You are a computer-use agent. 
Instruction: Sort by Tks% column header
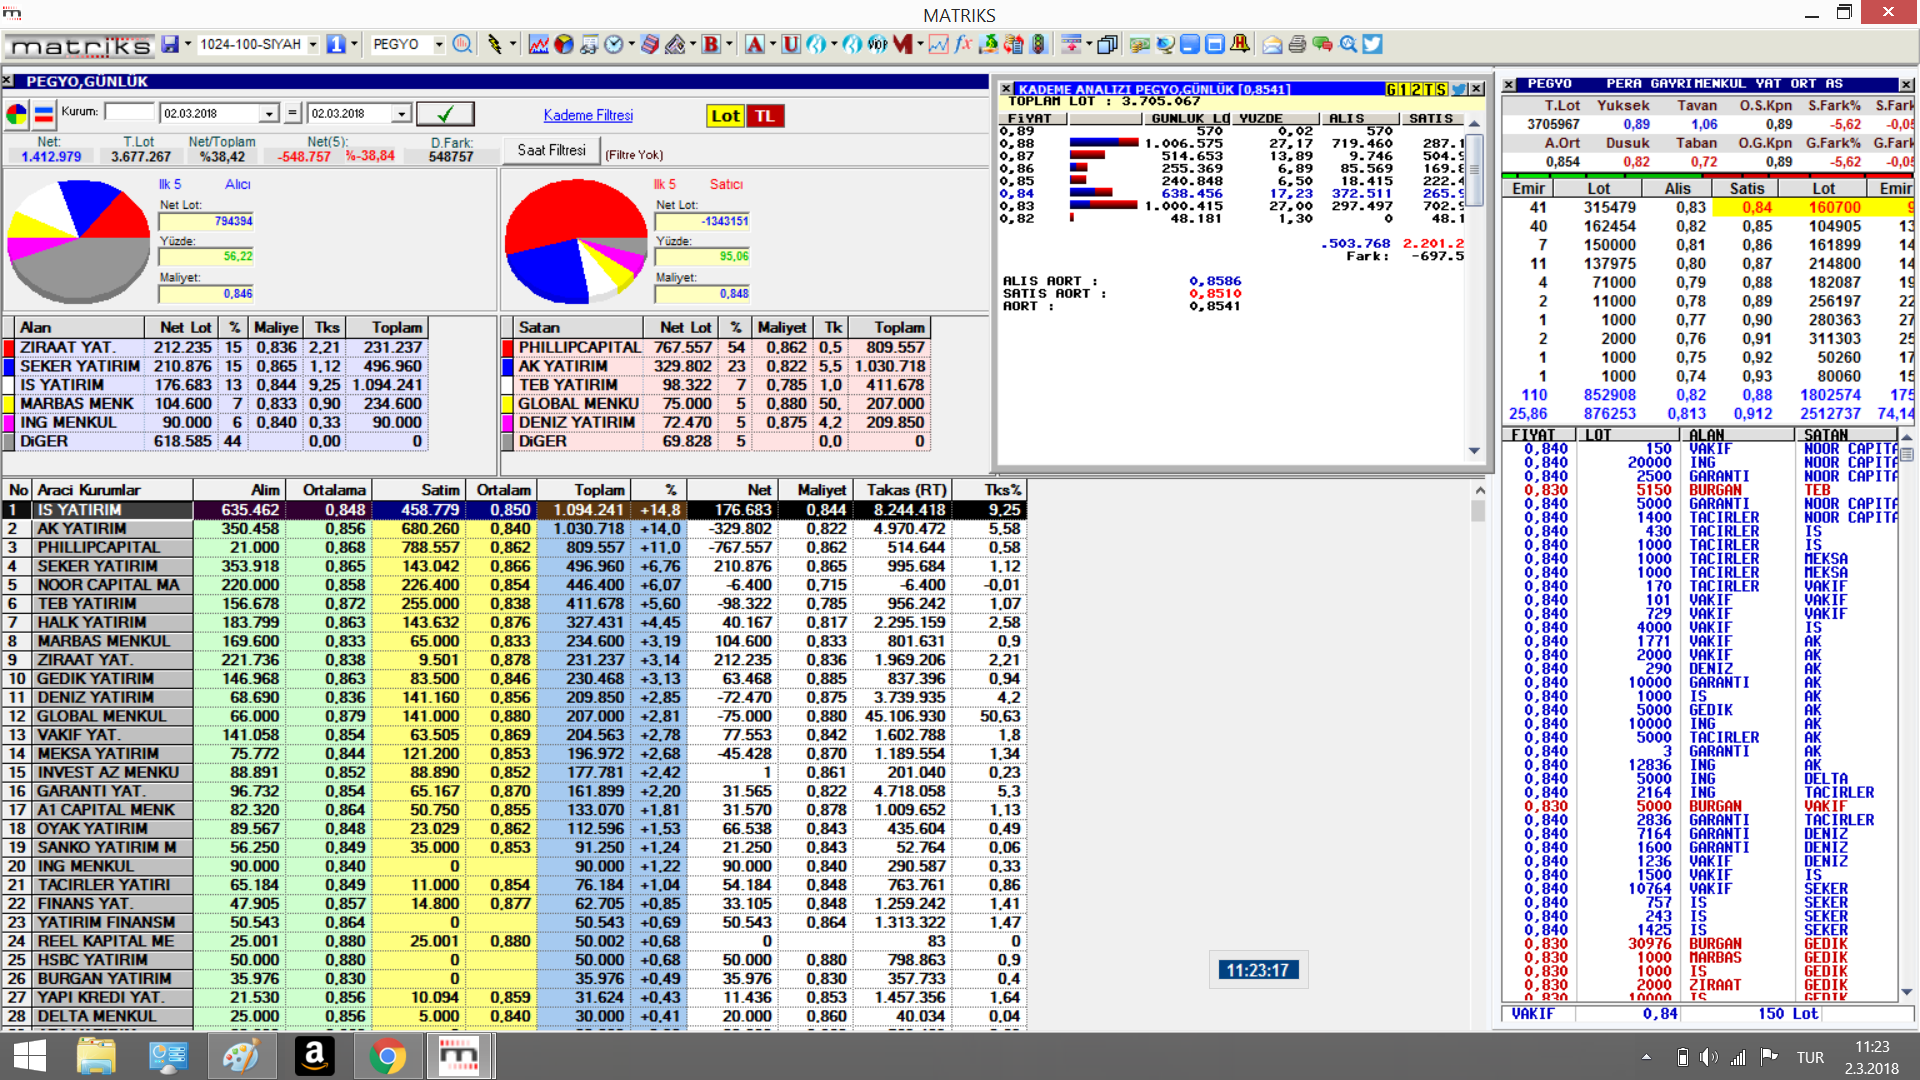pyautogui.click(x=989, y=490)
